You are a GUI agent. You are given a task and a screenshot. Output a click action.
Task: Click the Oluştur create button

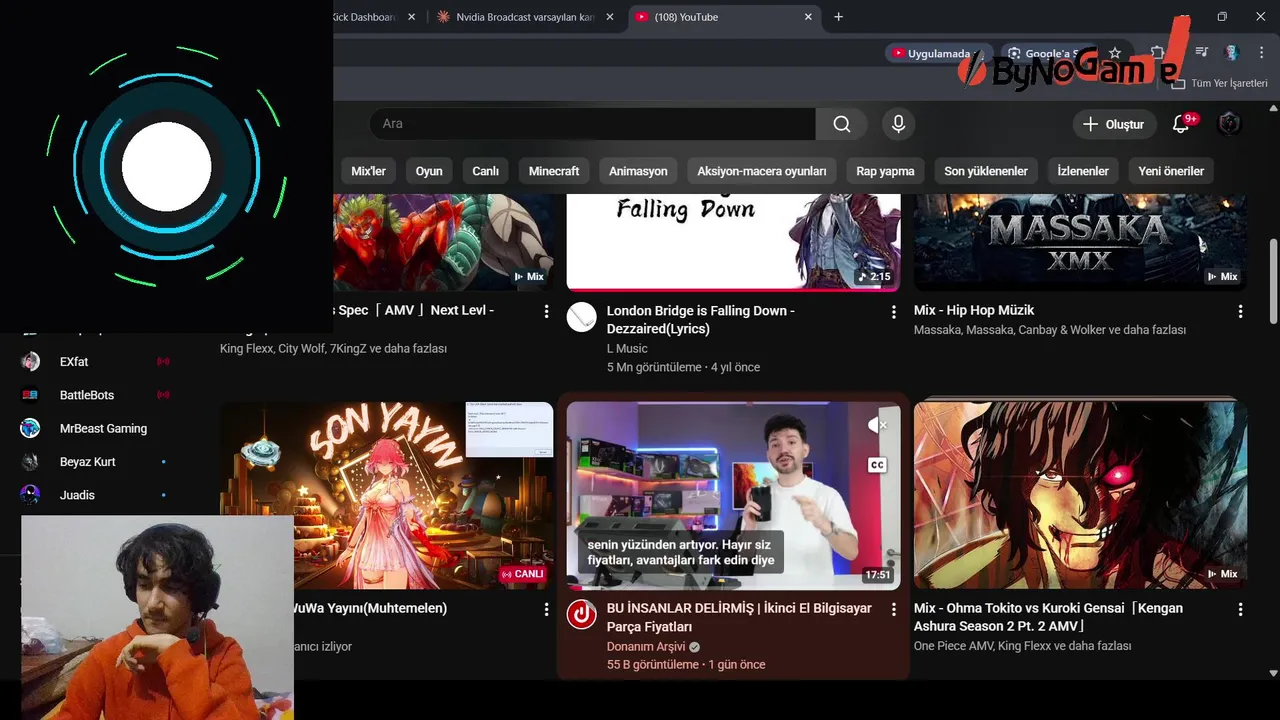[x=1113, y=124]
